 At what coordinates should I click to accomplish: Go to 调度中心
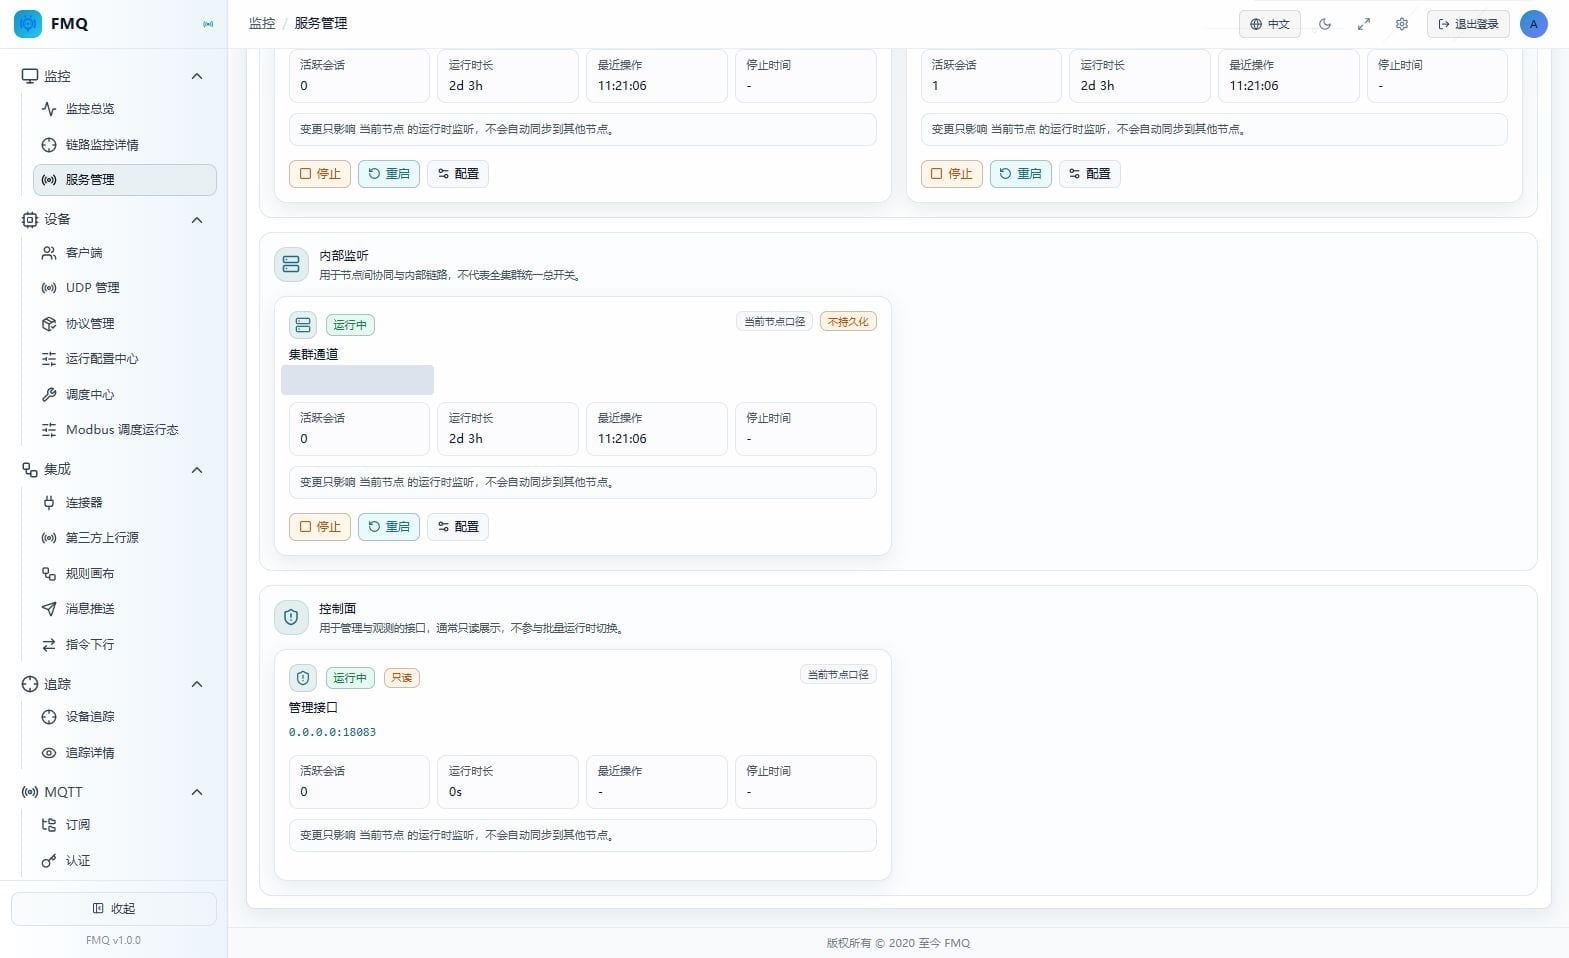(125, 394)
